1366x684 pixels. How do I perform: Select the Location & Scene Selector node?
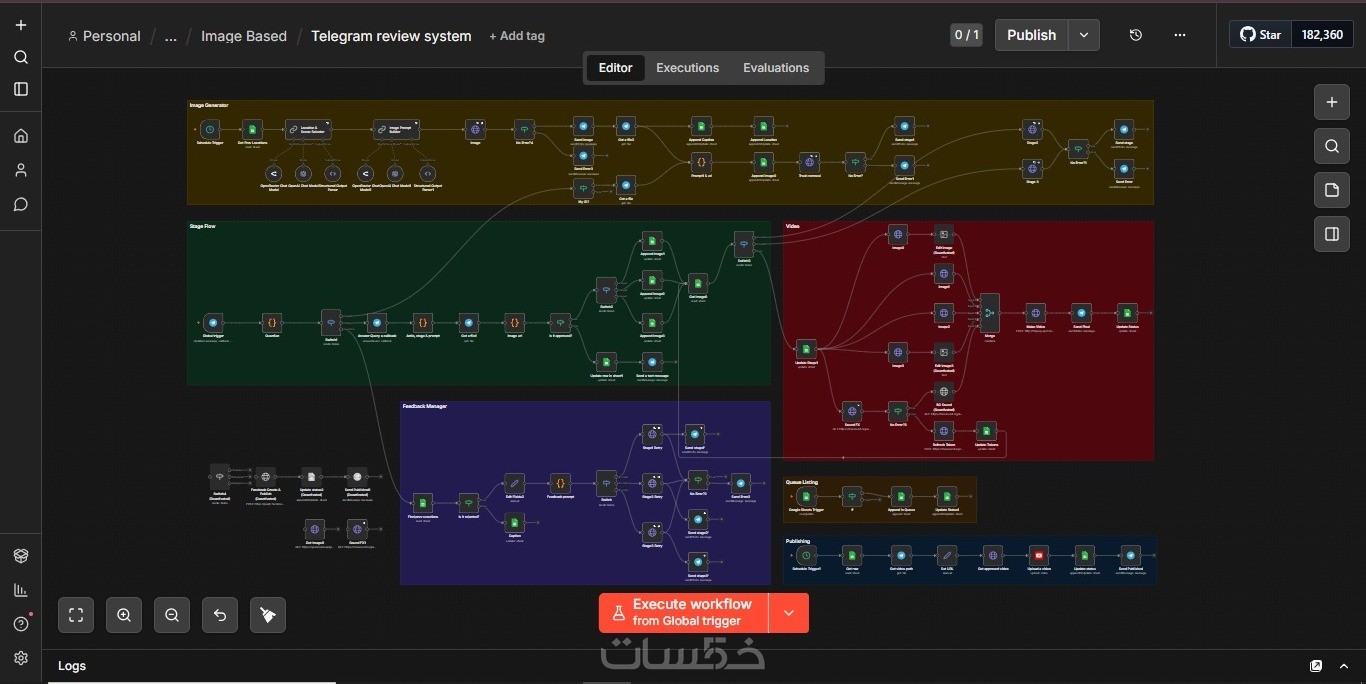point(308,130)
